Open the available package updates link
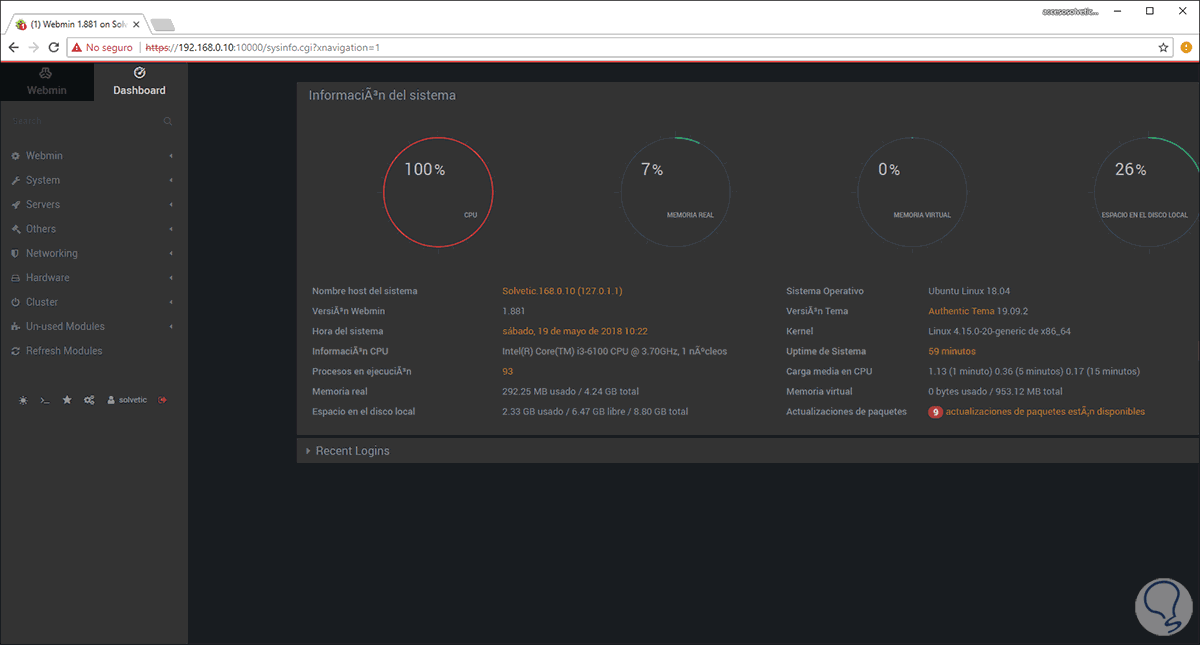The image size is (1200, 645). pyautogui.click(x=1045, y=411)
